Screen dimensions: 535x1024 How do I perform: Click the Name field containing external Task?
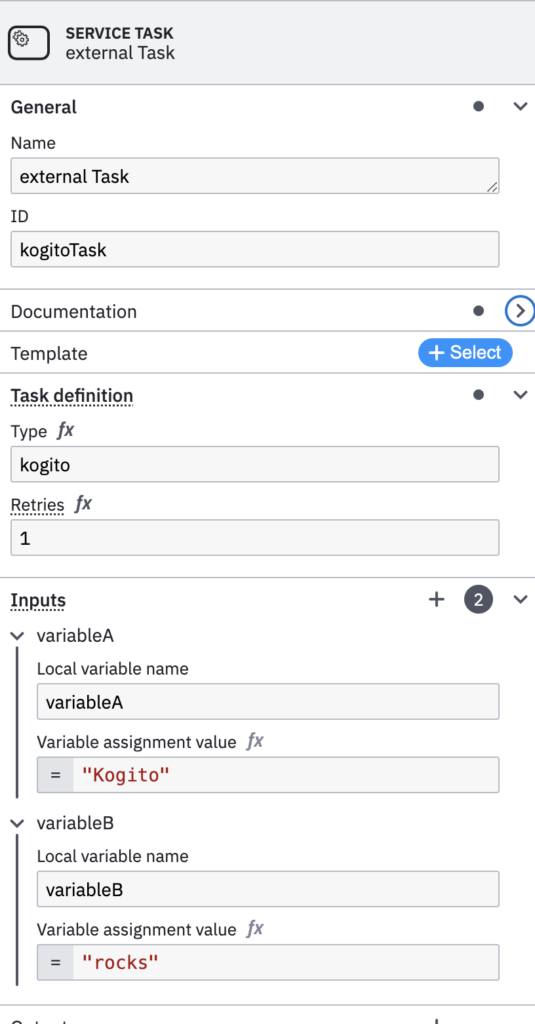coord(255,176)
